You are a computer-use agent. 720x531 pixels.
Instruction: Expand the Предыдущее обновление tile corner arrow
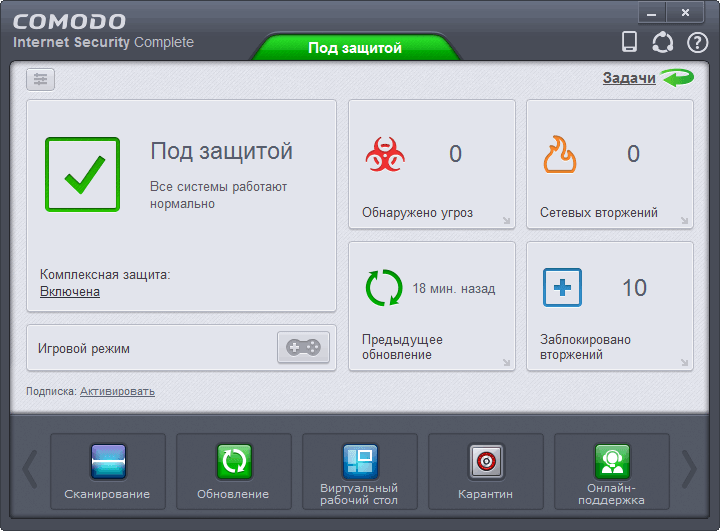(x=506, y=362)
